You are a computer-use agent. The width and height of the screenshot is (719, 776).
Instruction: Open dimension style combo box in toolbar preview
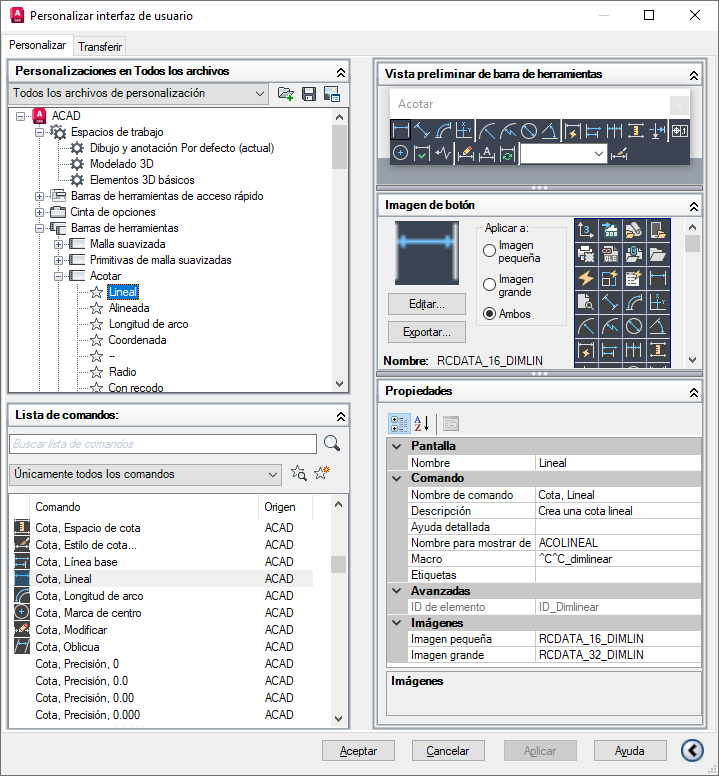563,154
